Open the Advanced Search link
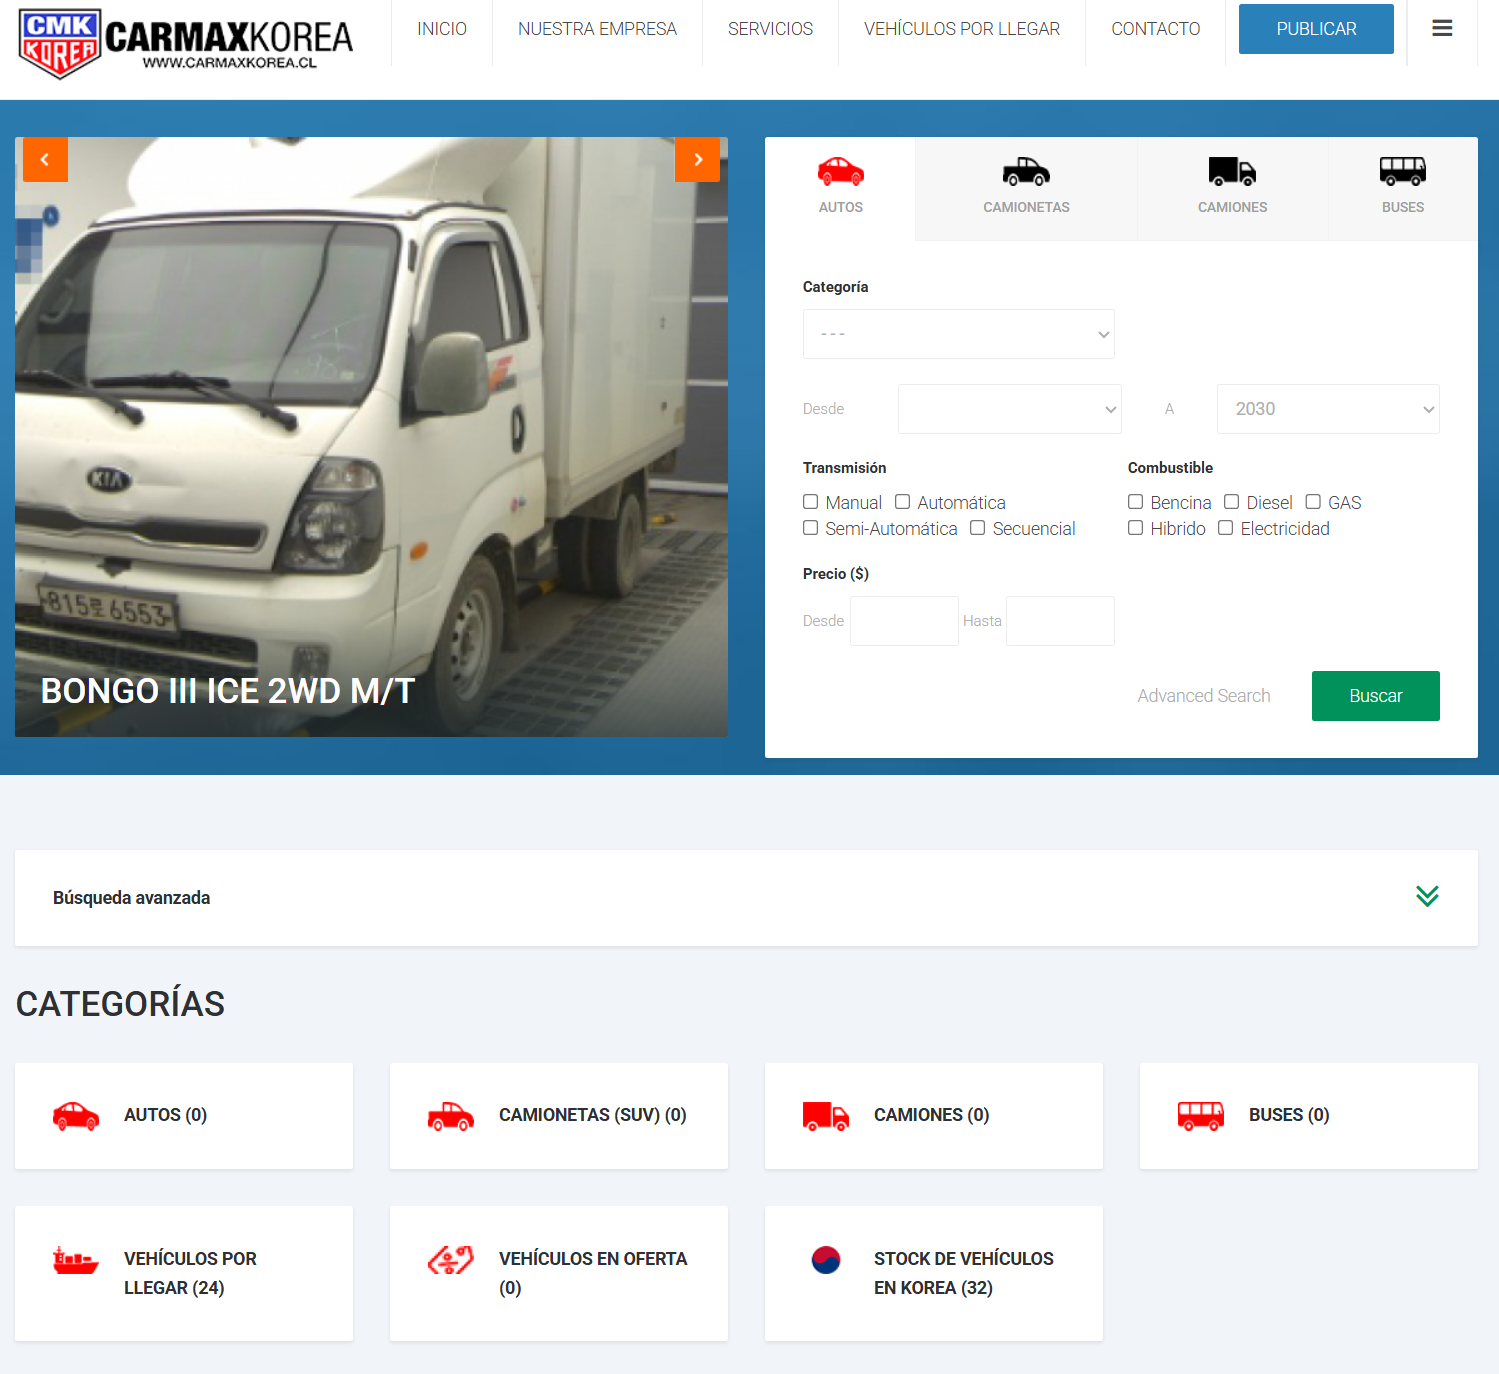This screenshot has height=1374, width=1499. [x=1204, y=696]
